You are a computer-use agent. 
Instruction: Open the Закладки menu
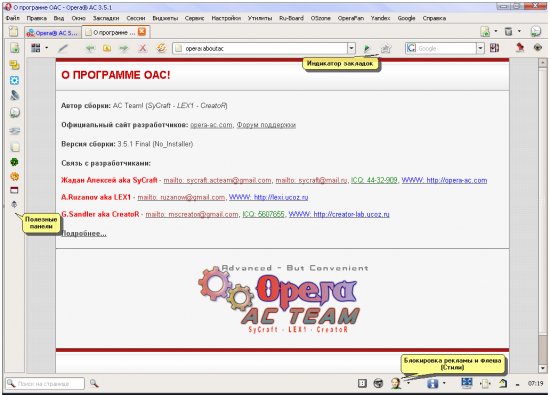106,18
